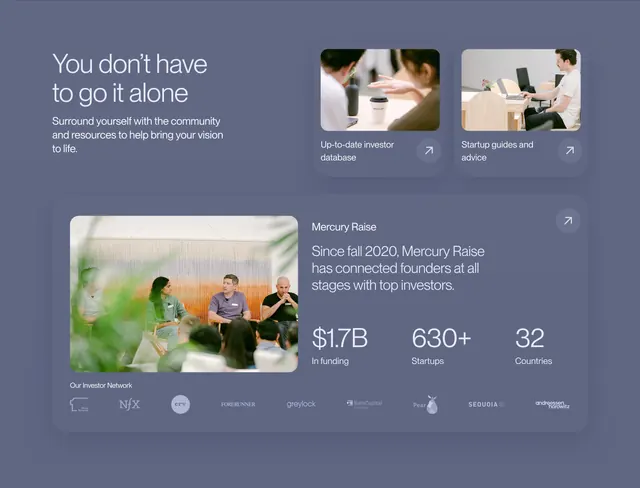Click the Bain Capital logo
Screen dimensions: 640x488
[x=364, y=404]
